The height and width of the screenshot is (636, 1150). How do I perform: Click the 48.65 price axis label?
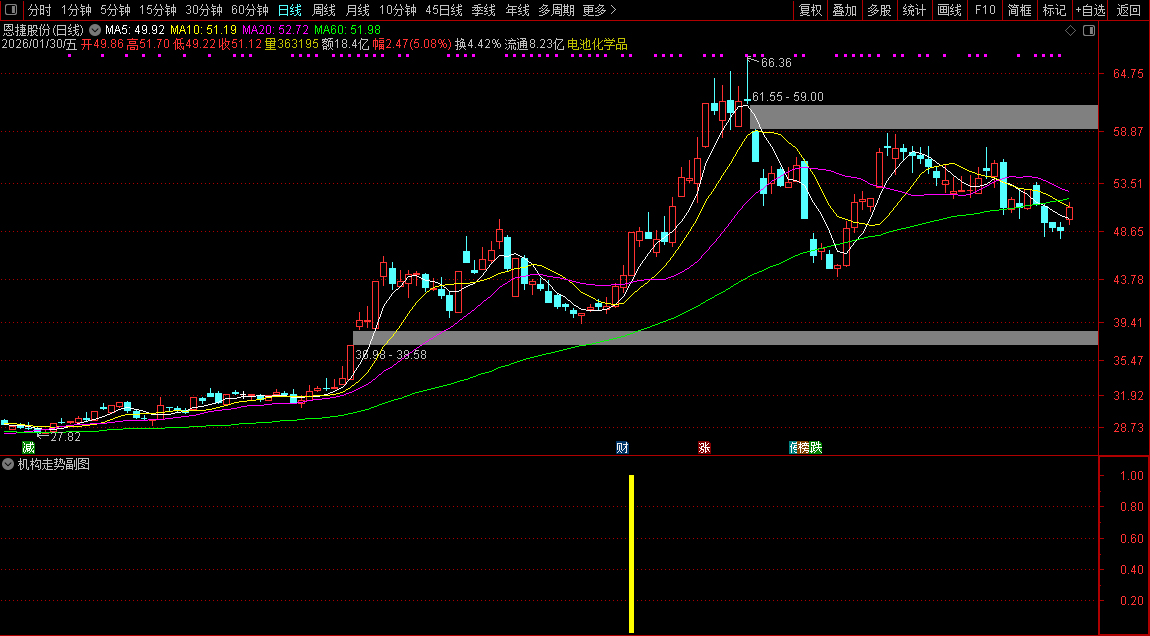(x=1128, y=232)
